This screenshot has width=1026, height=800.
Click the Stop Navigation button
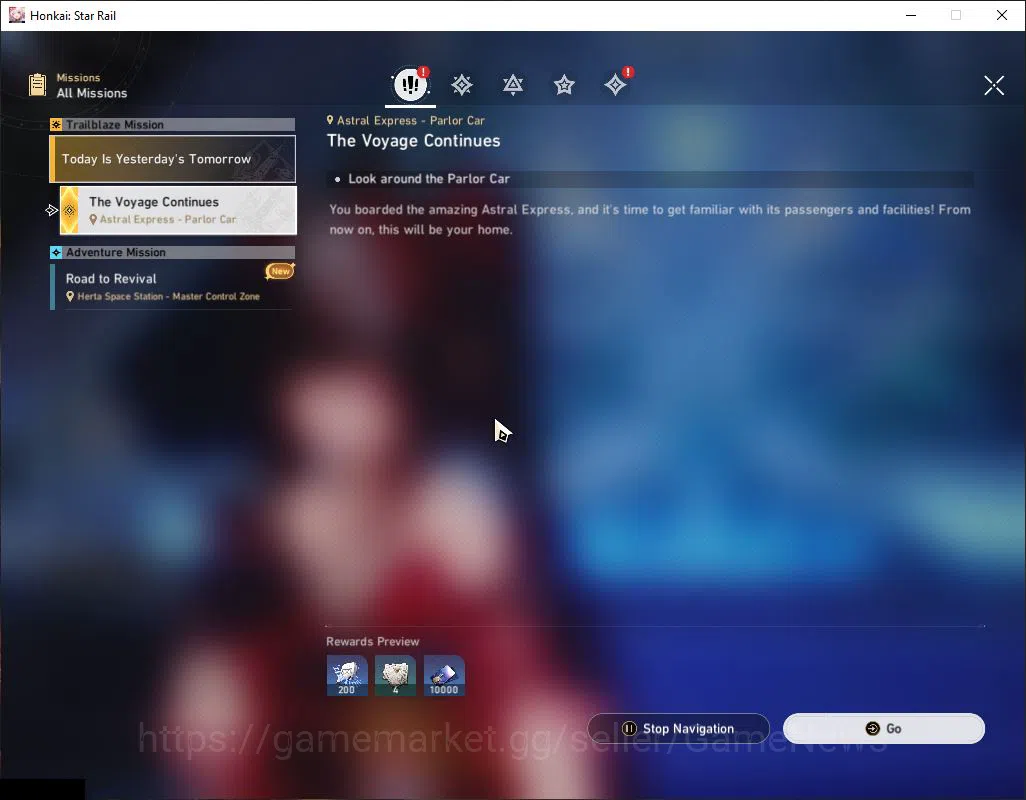[679, 729]
